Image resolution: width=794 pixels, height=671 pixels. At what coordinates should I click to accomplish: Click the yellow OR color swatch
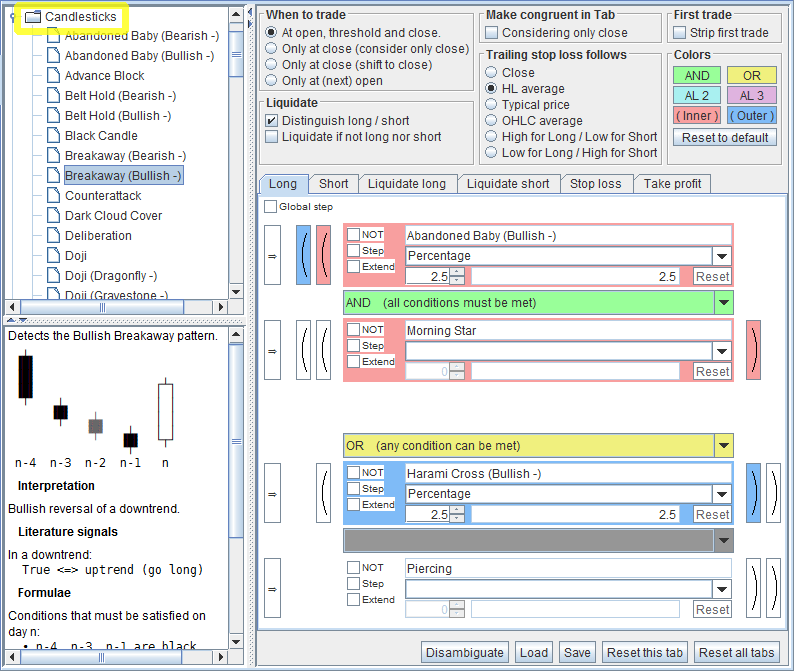coord(751,75)
